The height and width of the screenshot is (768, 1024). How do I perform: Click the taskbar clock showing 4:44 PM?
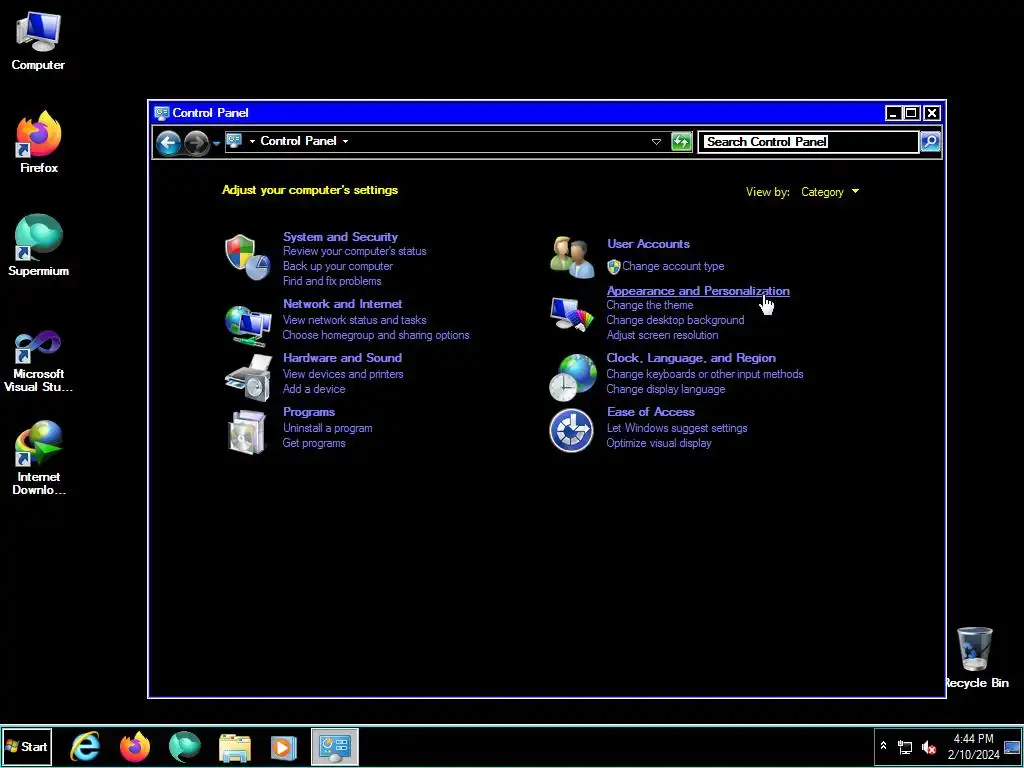[974, 746]
